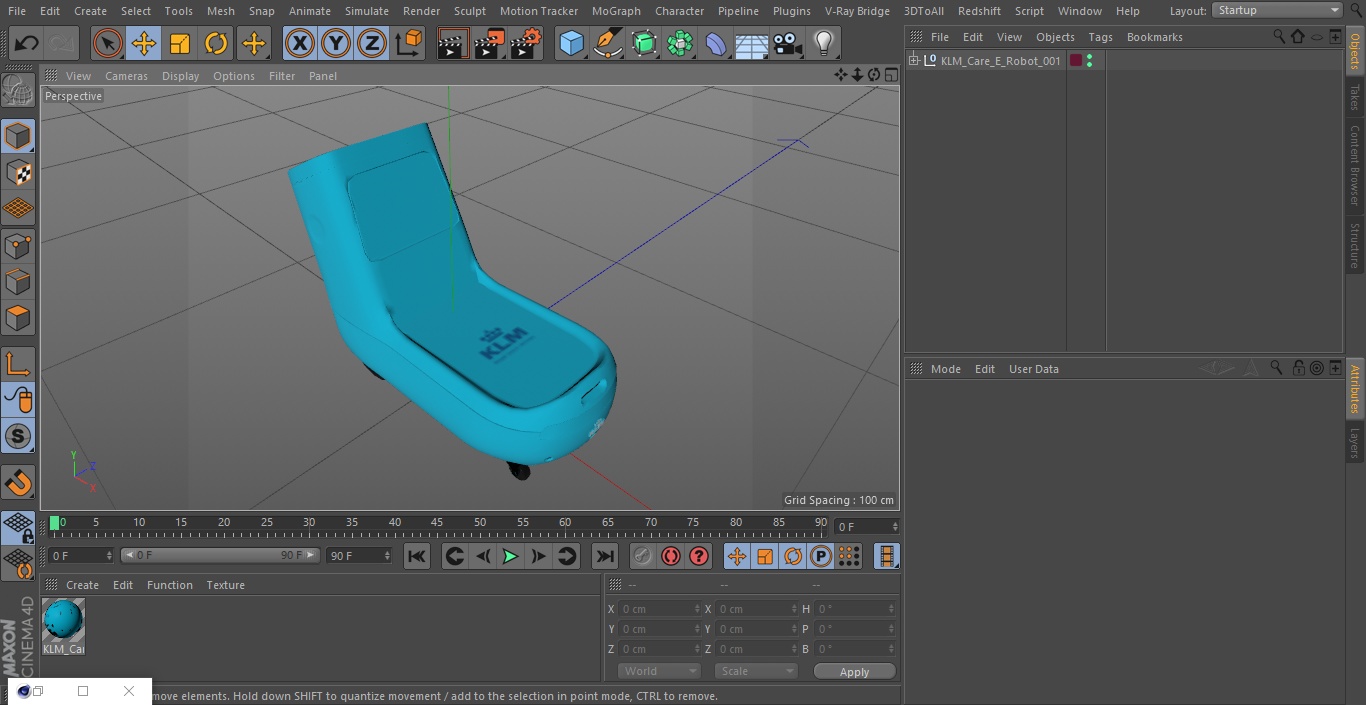The image size is (1366, 705).
Task: Toggle Snap S icon in left toolbar
Action: [18, 436]
